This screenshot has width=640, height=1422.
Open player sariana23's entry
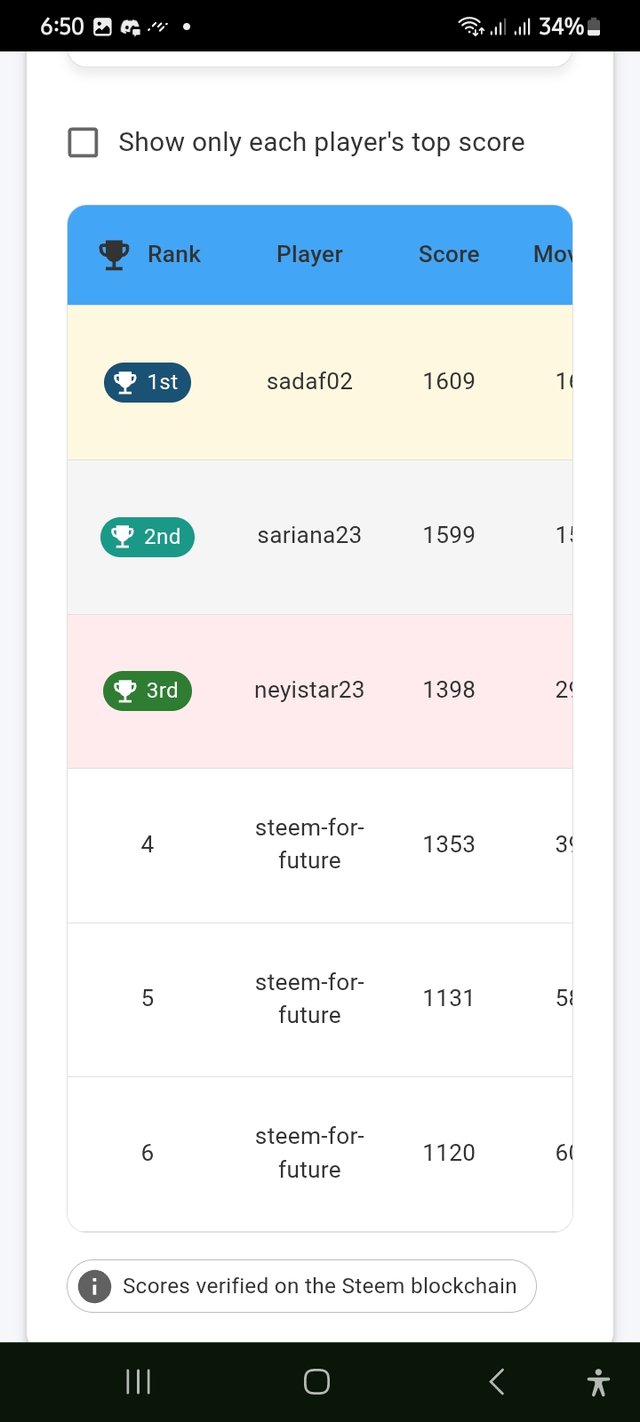pos(309,536)
